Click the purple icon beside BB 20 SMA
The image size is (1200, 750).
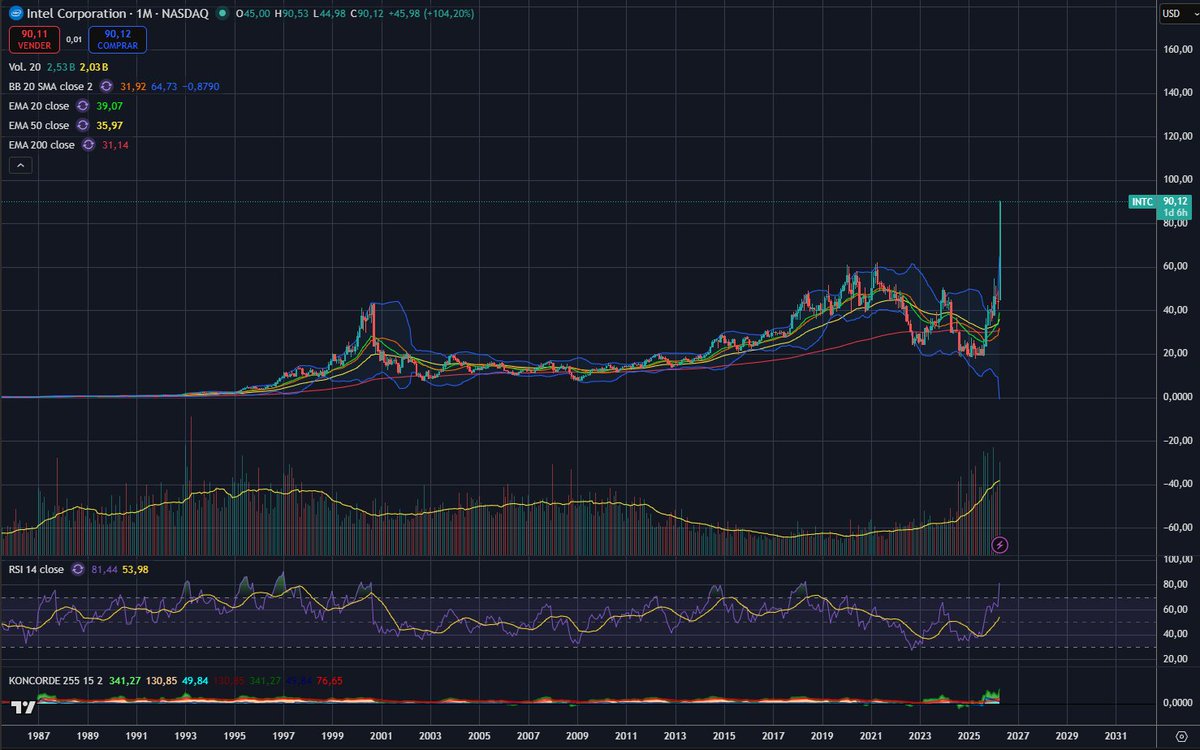(x=106, y=87)
